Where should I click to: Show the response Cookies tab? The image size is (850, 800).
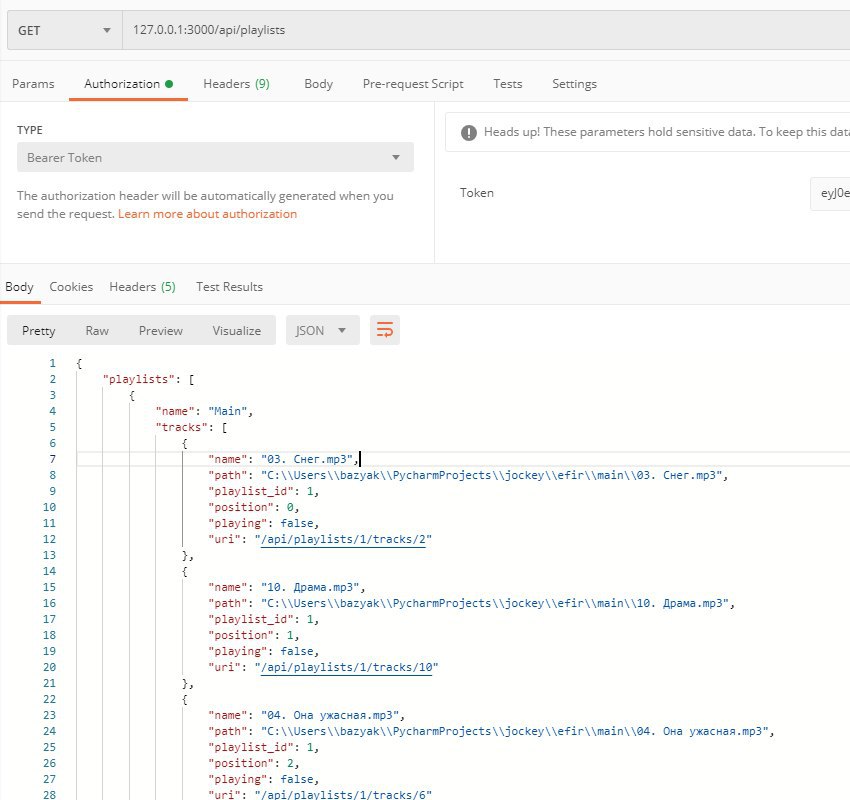coord(71,287)
